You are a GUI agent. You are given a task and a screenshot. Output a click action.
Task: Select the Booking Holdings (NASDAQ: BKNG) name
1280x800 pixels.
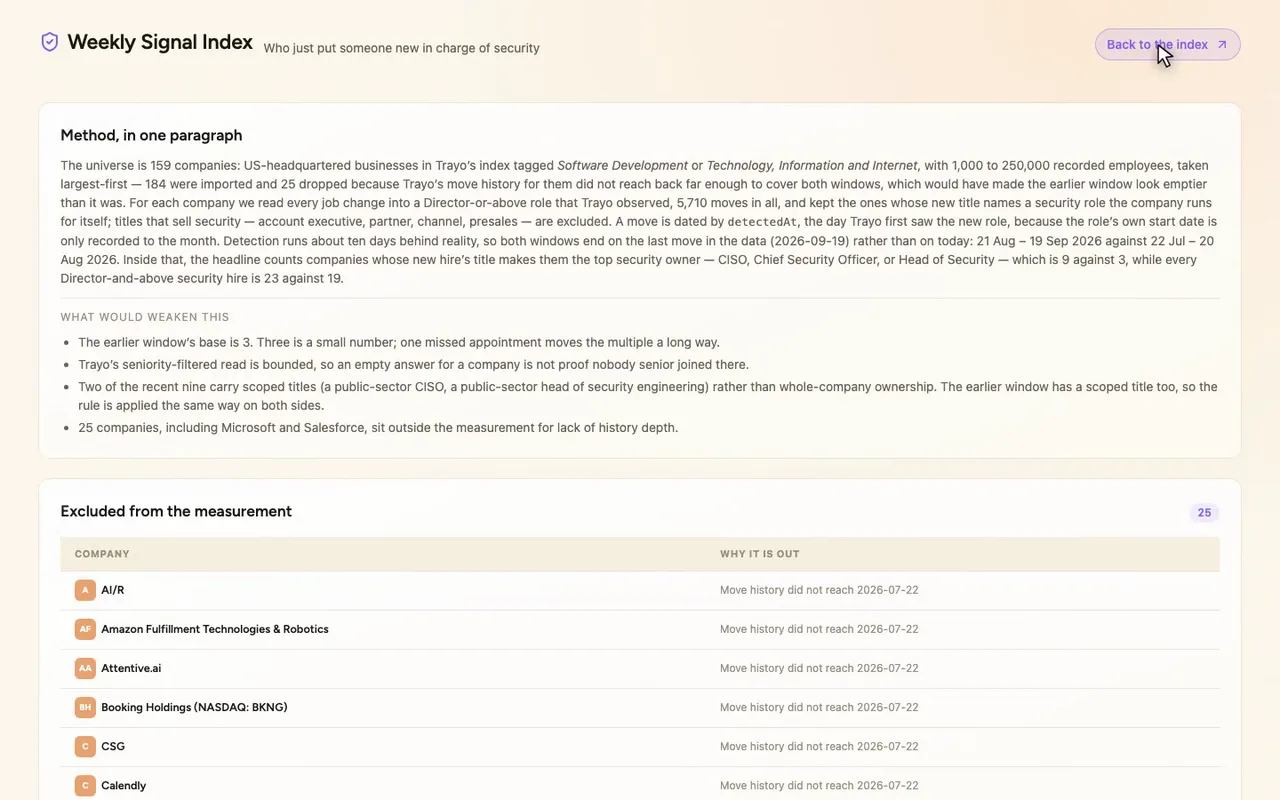click(194, 707)
